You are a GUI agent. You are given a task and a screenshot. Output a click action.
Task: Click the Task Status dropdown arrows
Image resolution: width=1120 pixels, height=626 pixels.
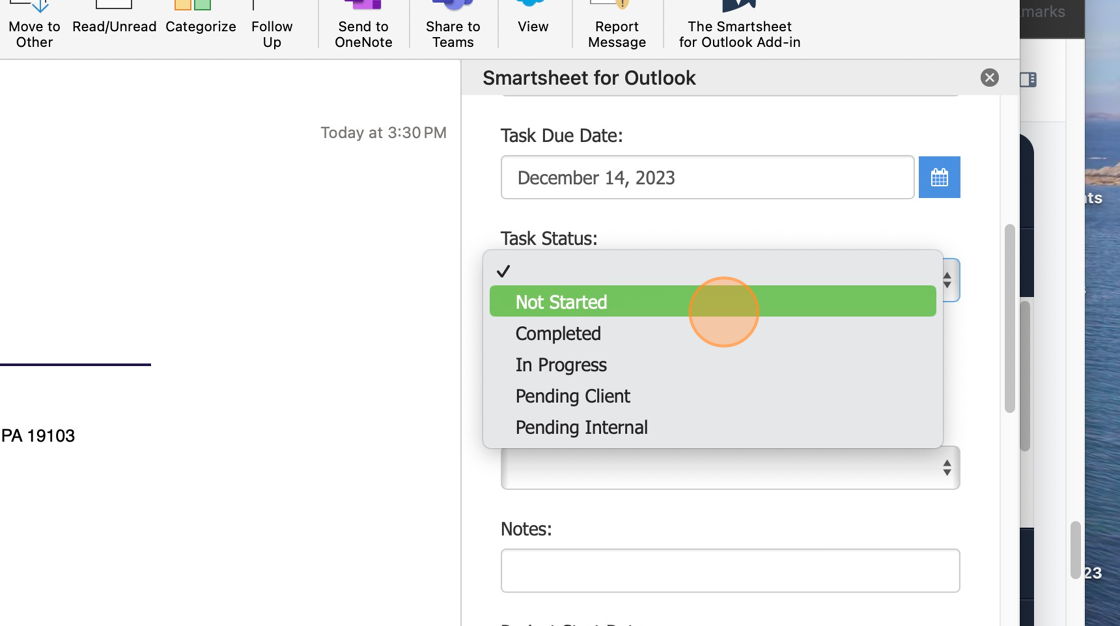[x=947, y=280]
